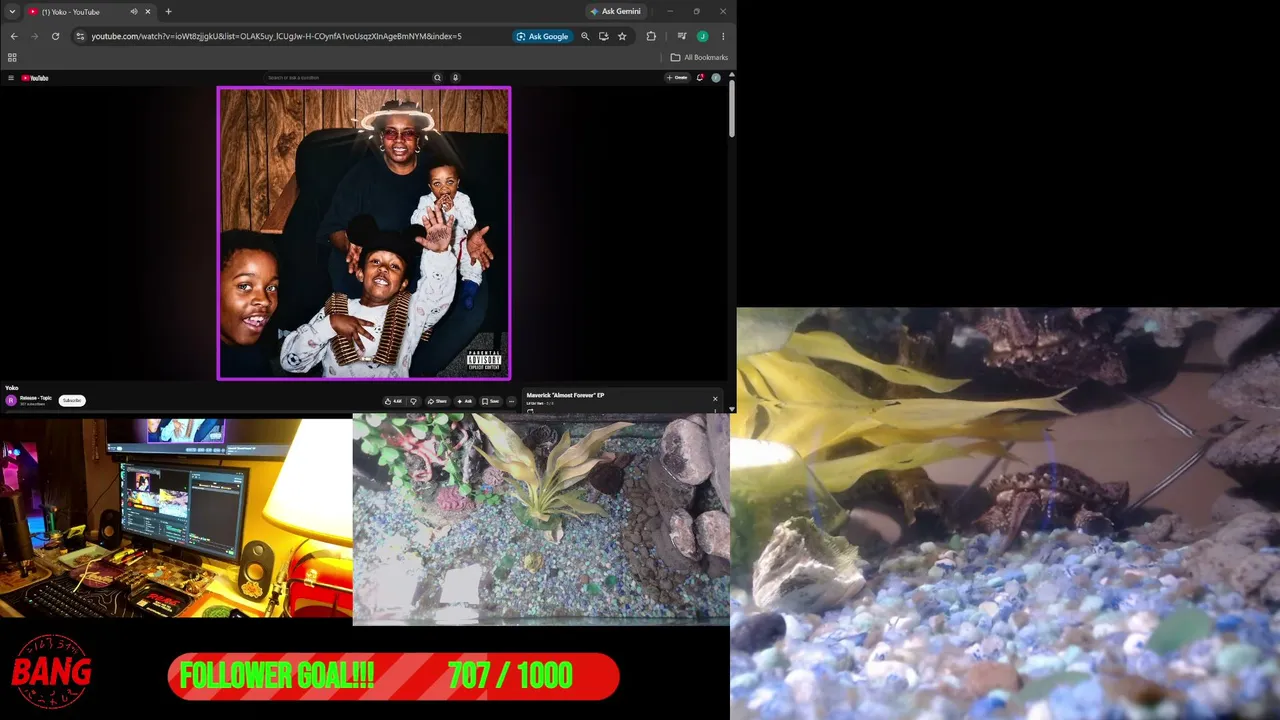Open Chrome three-dot menu
The width and height of the screenshot is (1280, 720).
point(722,36)
